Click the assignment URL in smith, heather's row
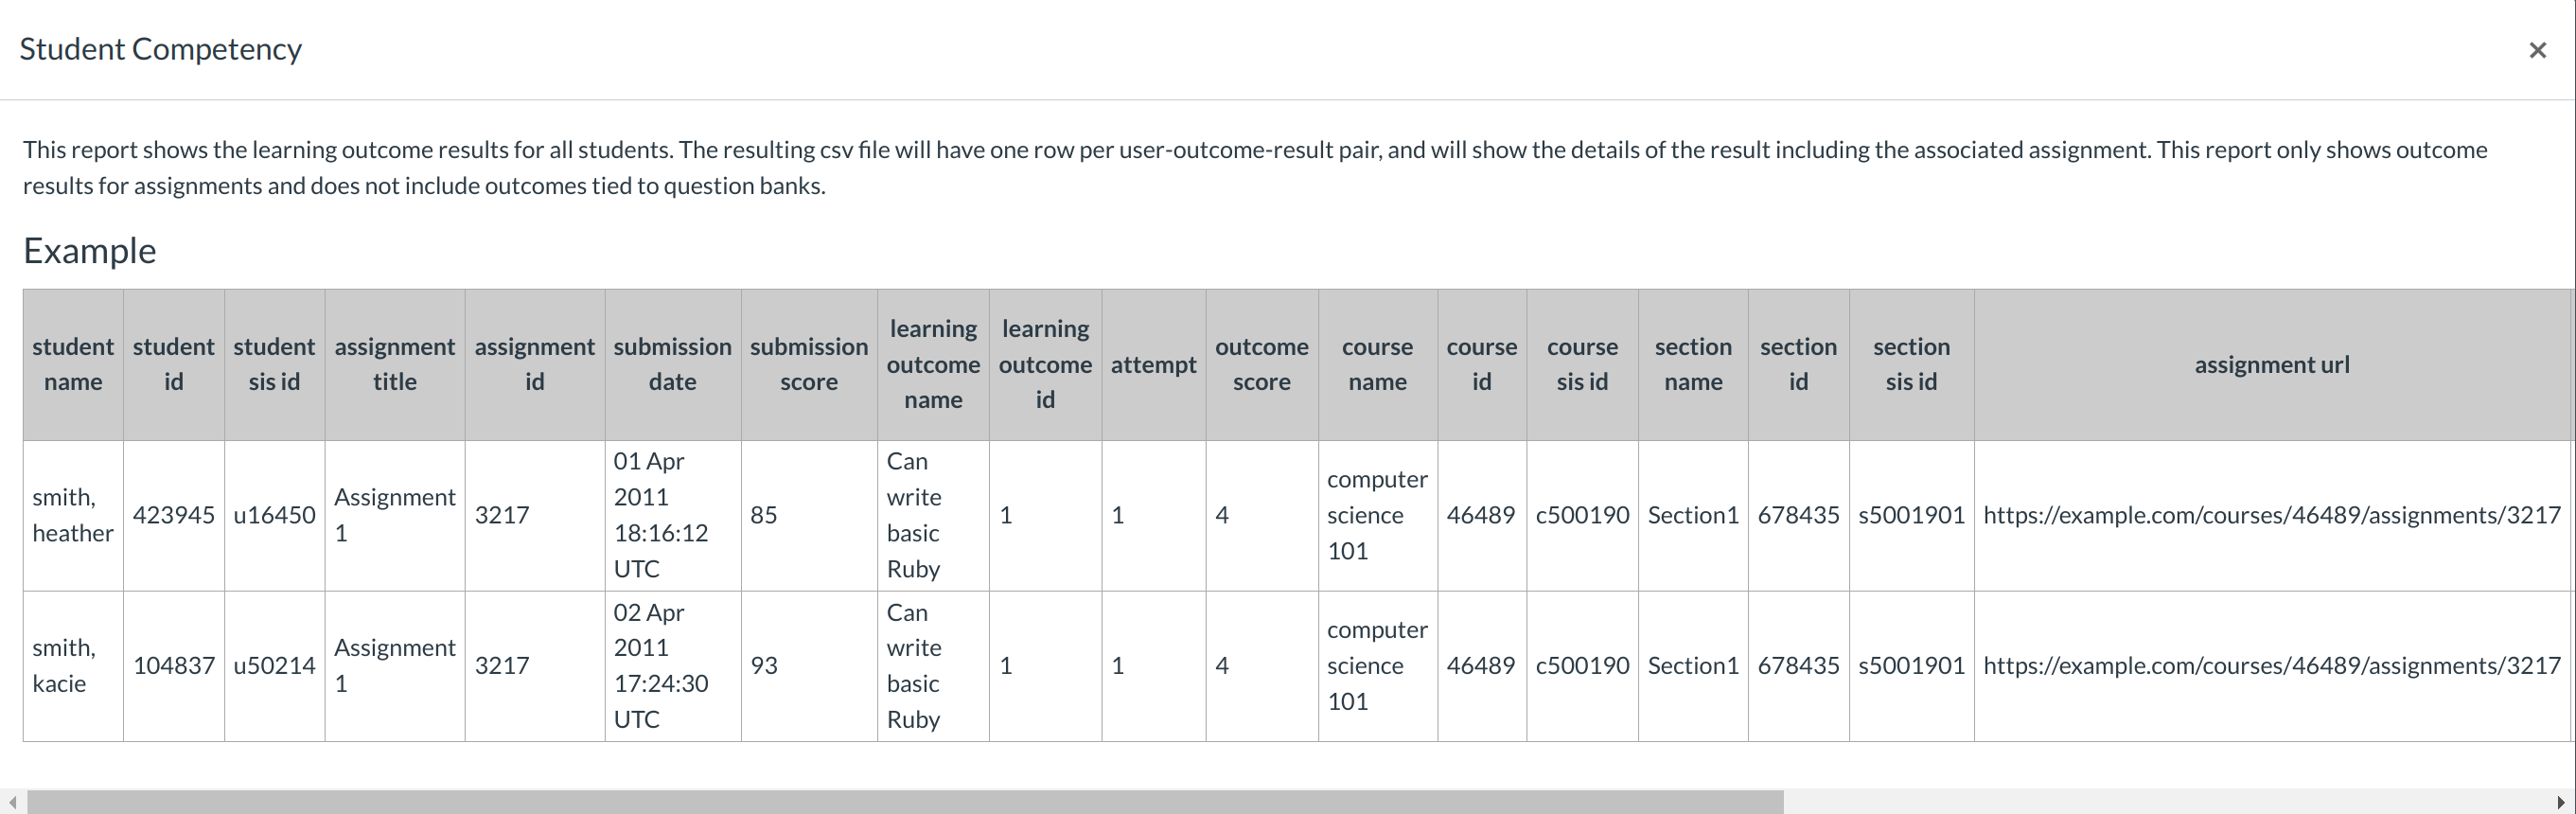Screen dimensions: 2576x814 pyautogui.click(x=2271, y=515)
